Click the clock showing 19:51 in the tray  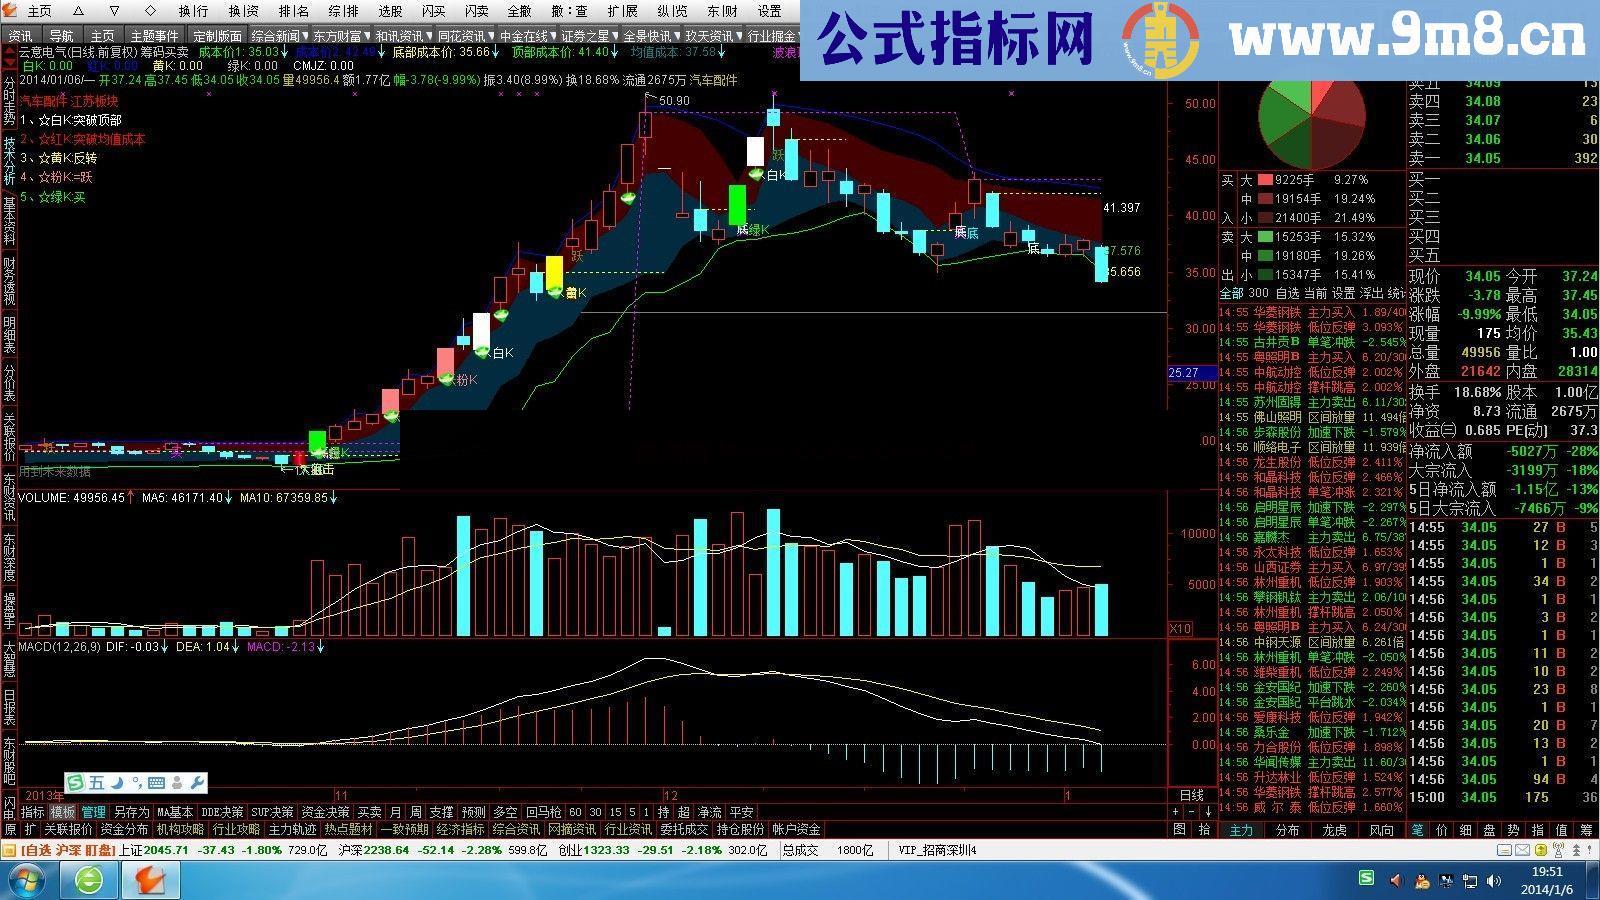pyautogui.click(x=1548, y=872)
